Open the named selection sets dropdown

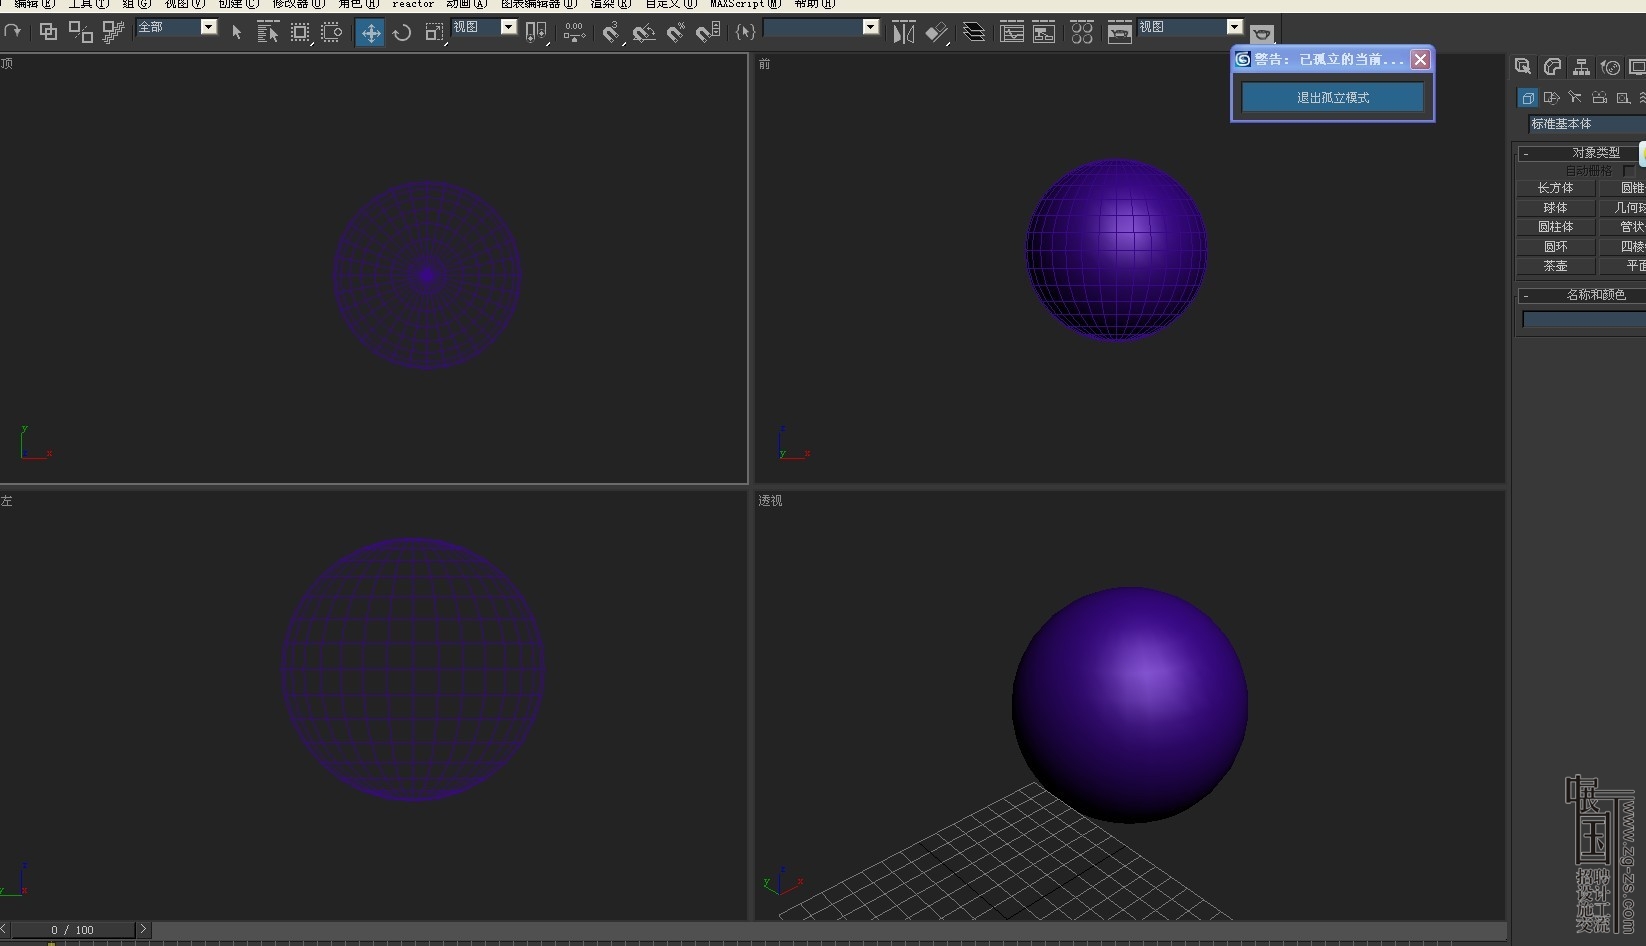(821, 27)
